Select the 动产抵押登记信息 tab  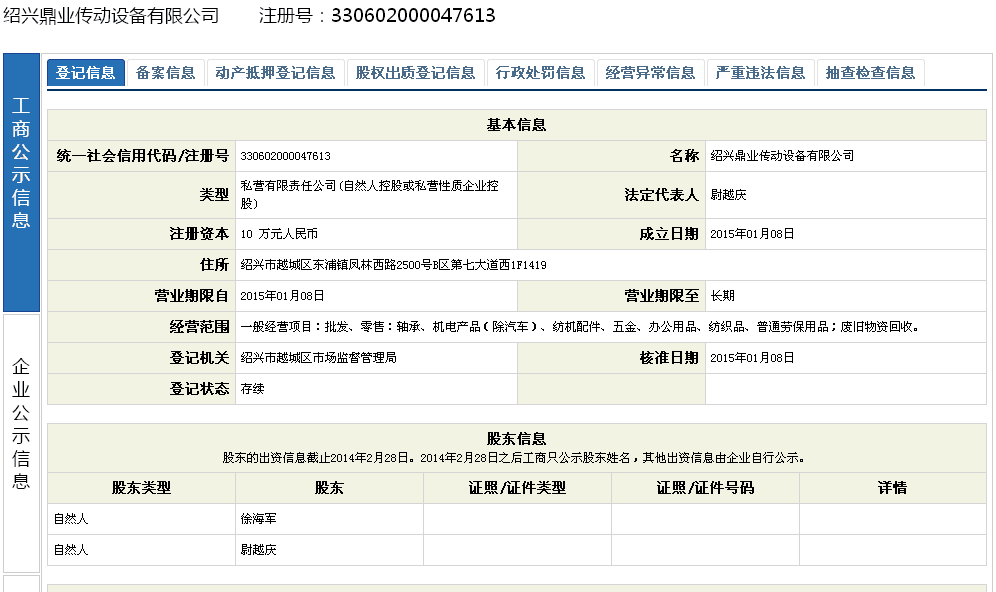coord(275,73)
